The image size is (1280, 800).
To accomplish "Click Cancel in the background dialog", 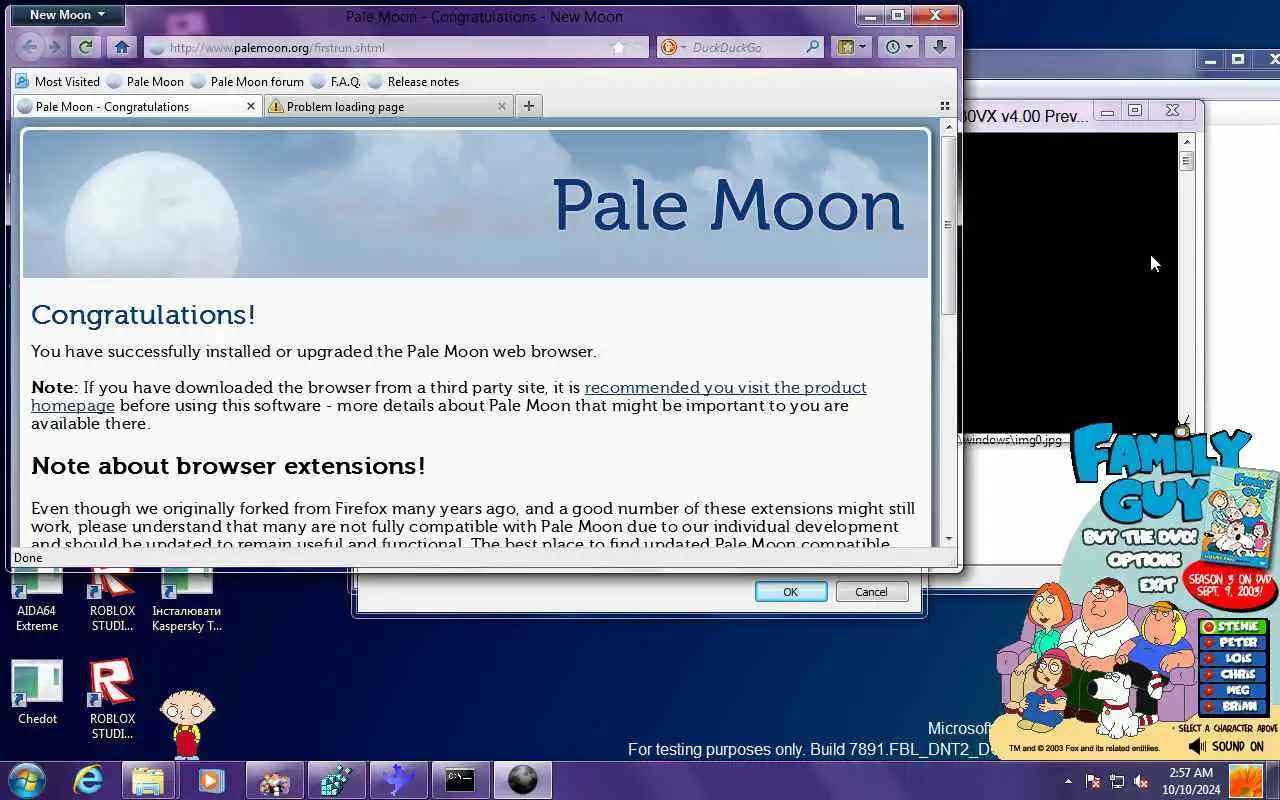I will pyautogui.click(x=871, y=592).
